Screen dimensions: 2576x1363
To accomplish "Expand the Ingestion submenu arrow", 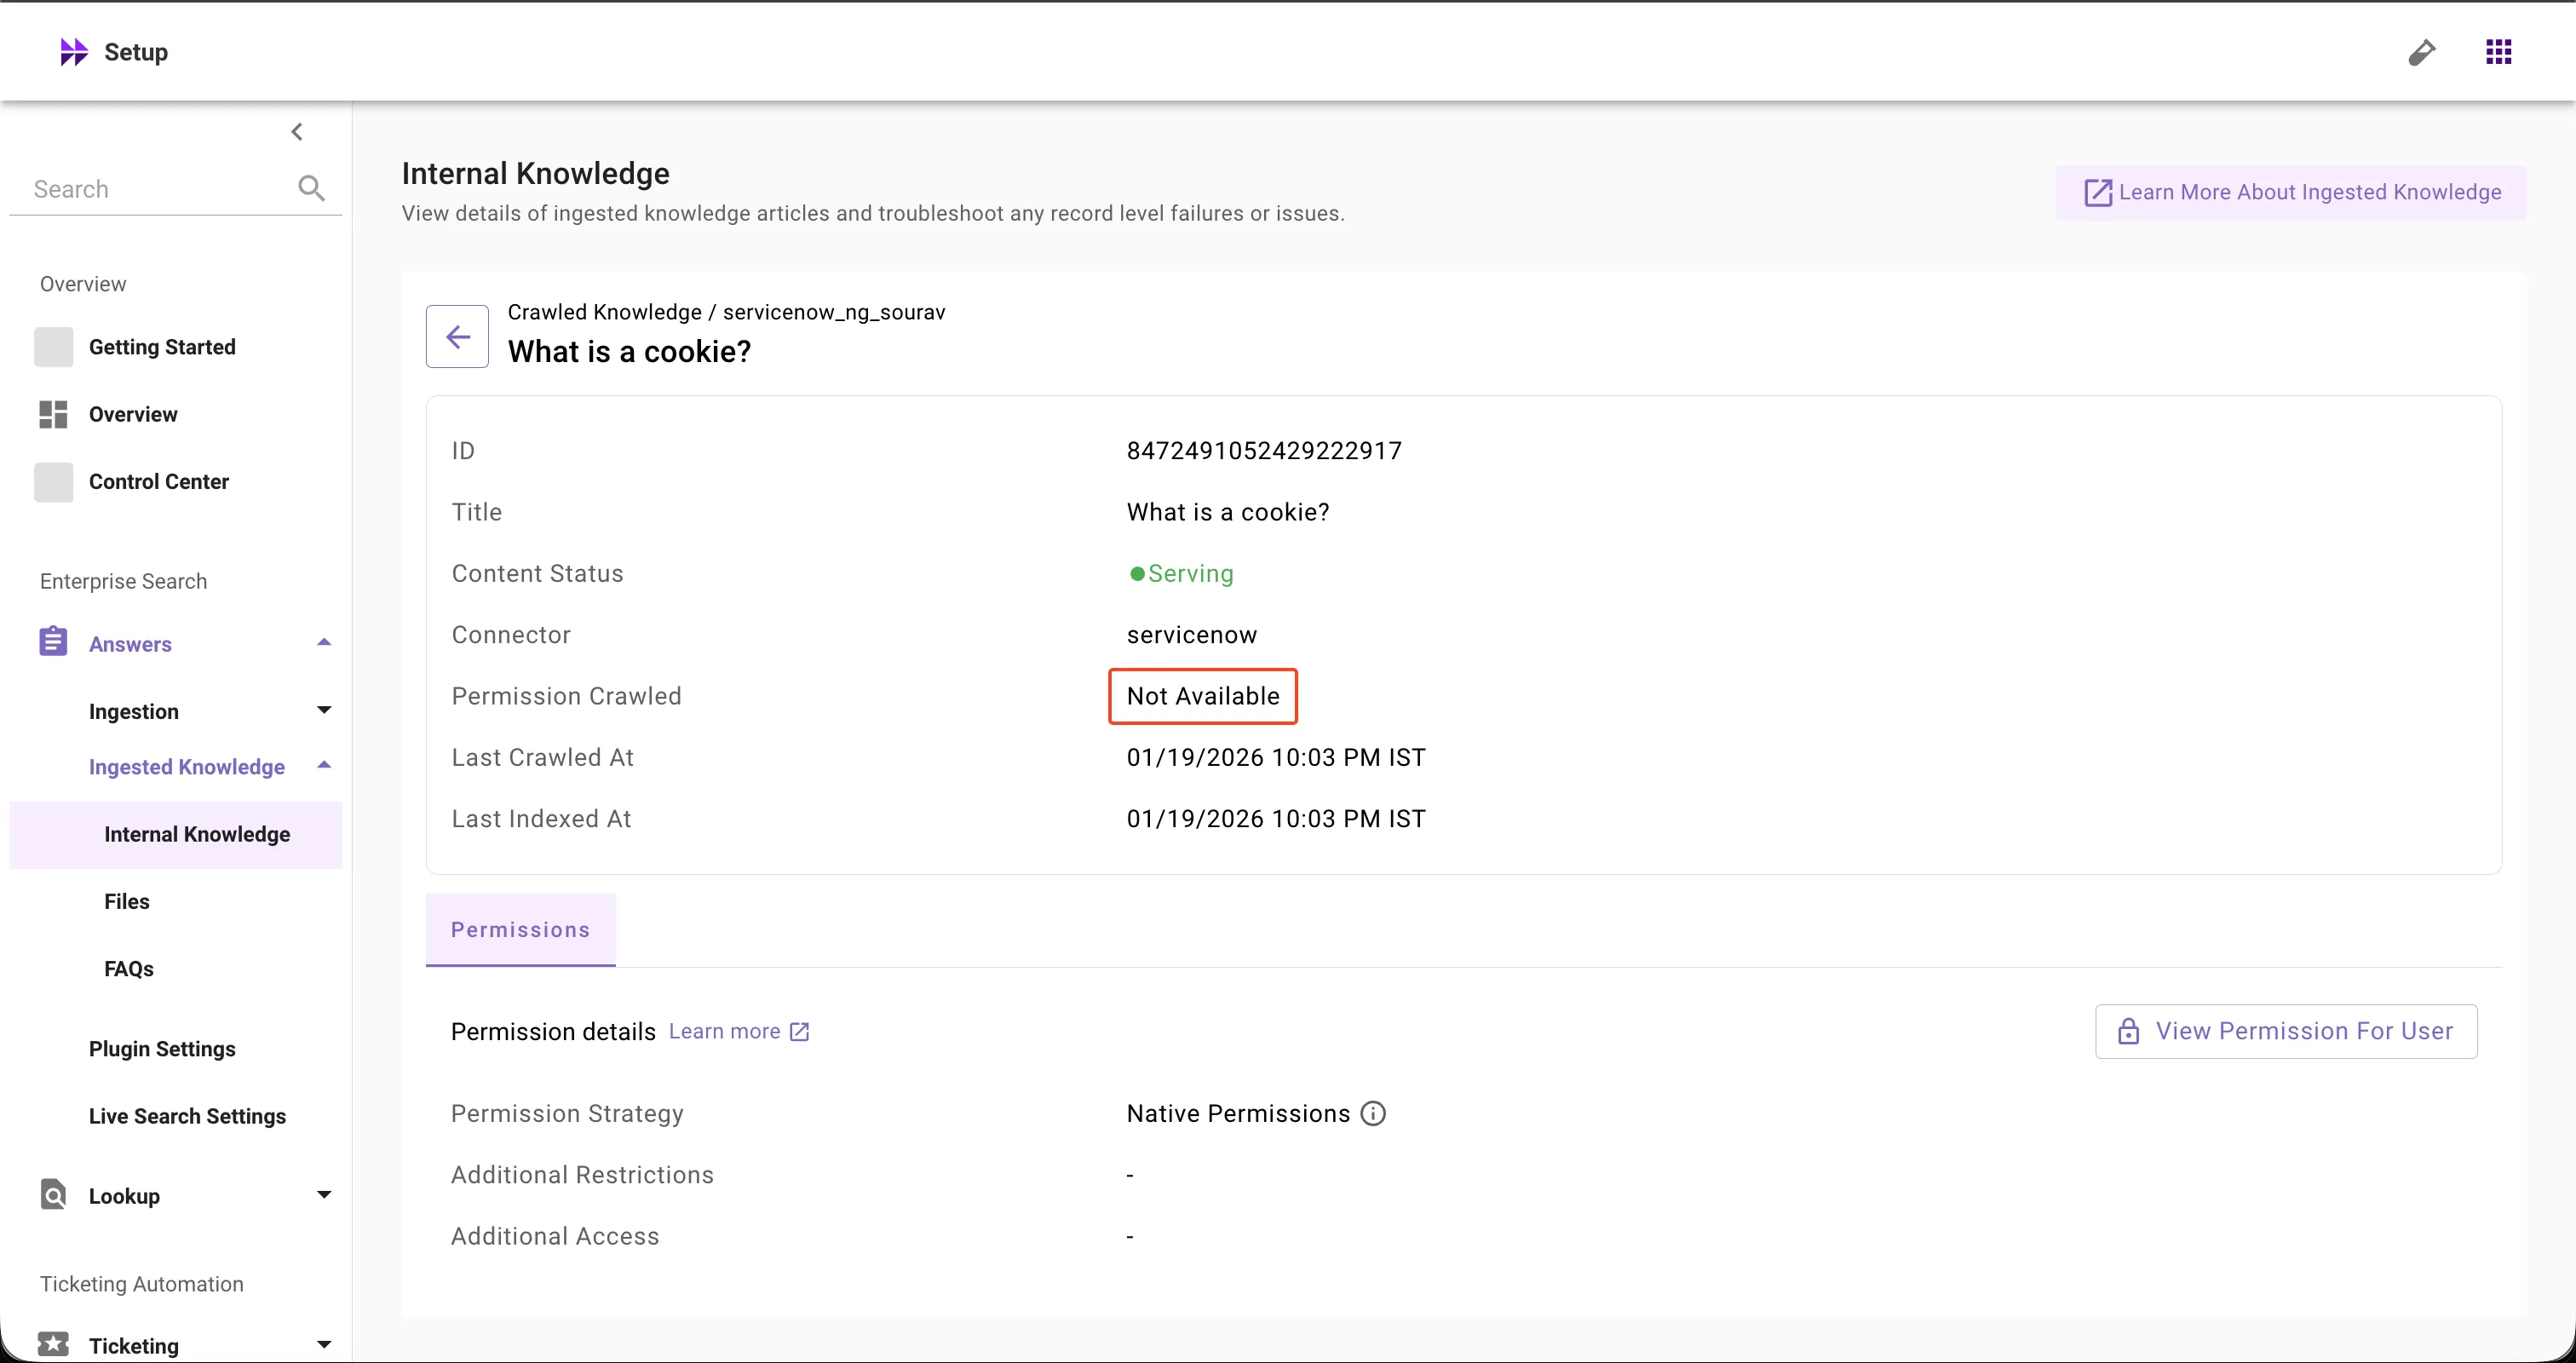I will click(x=323, y=711).
